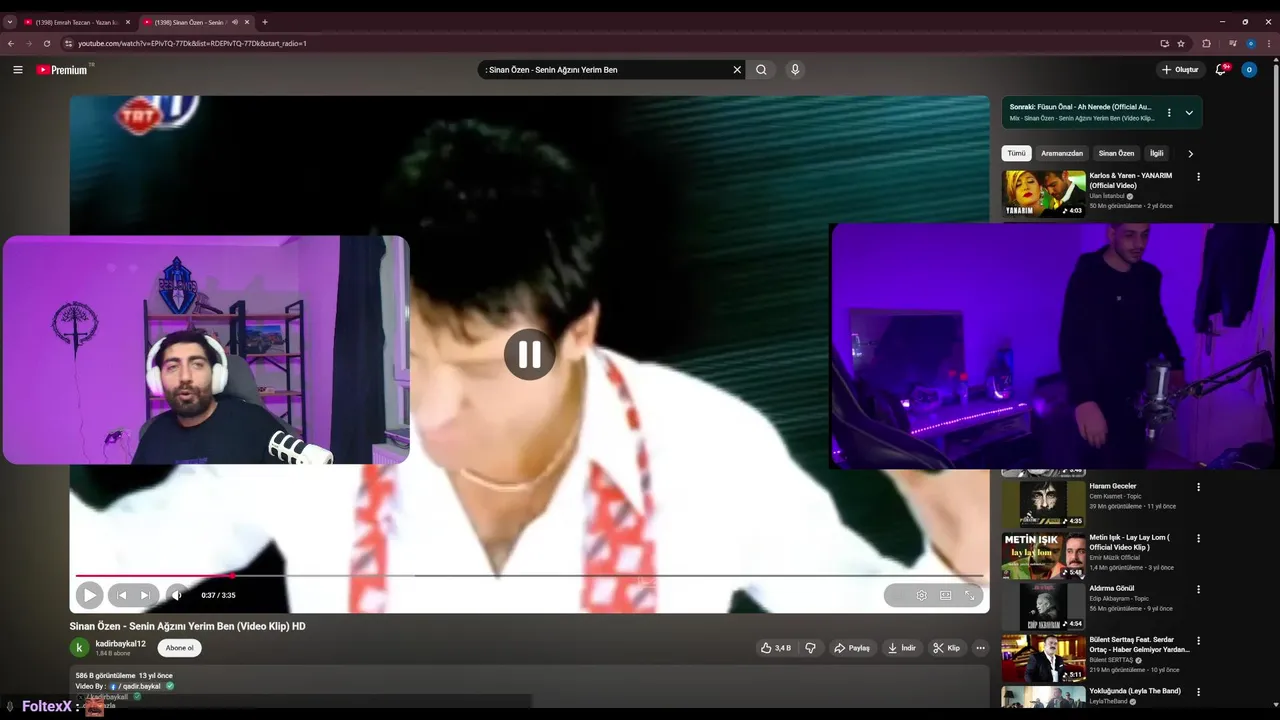This screenshot has height=720, width=1280.
Task: Bookmark this page with star icon
Action: click(1181, 43)
